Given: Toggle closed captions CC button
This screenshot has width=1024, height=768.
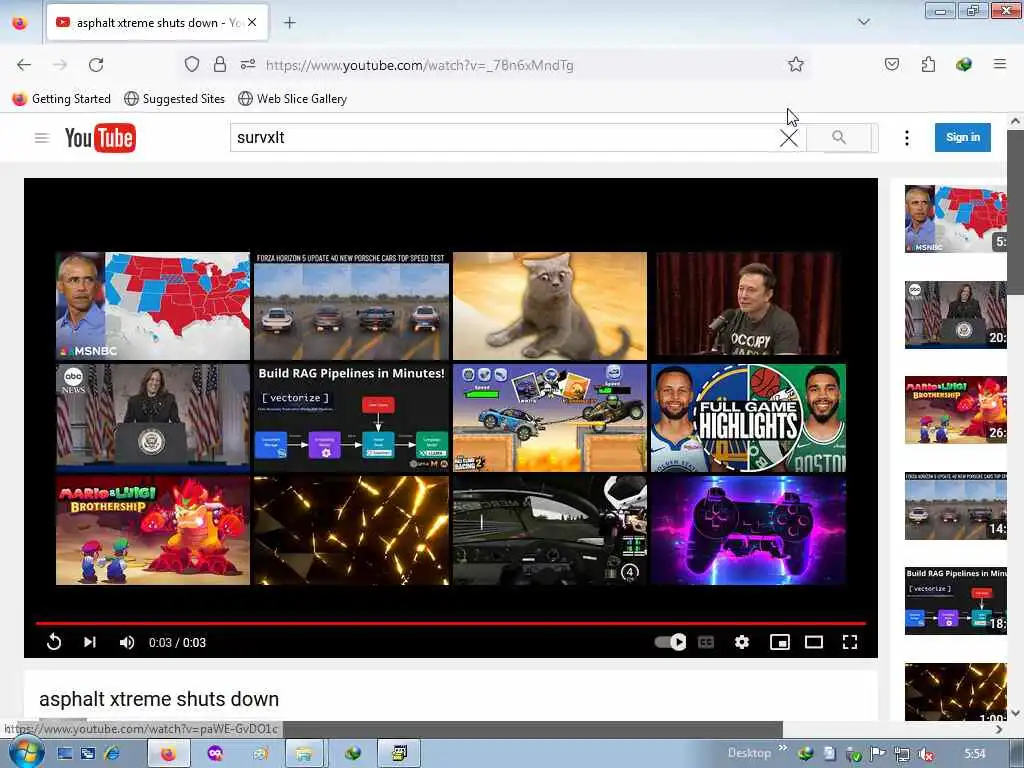Looking at the screenshot, I should [x=706, y=642].
